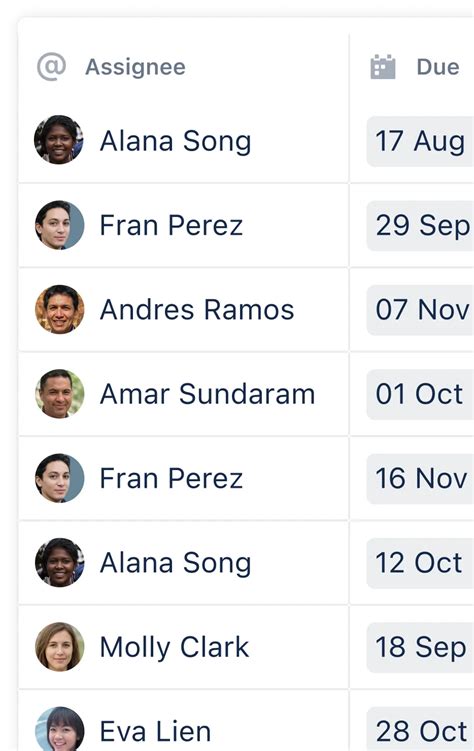Open the 17 Aug due date chip
474x751 pixels.
(x=420, y=141)
